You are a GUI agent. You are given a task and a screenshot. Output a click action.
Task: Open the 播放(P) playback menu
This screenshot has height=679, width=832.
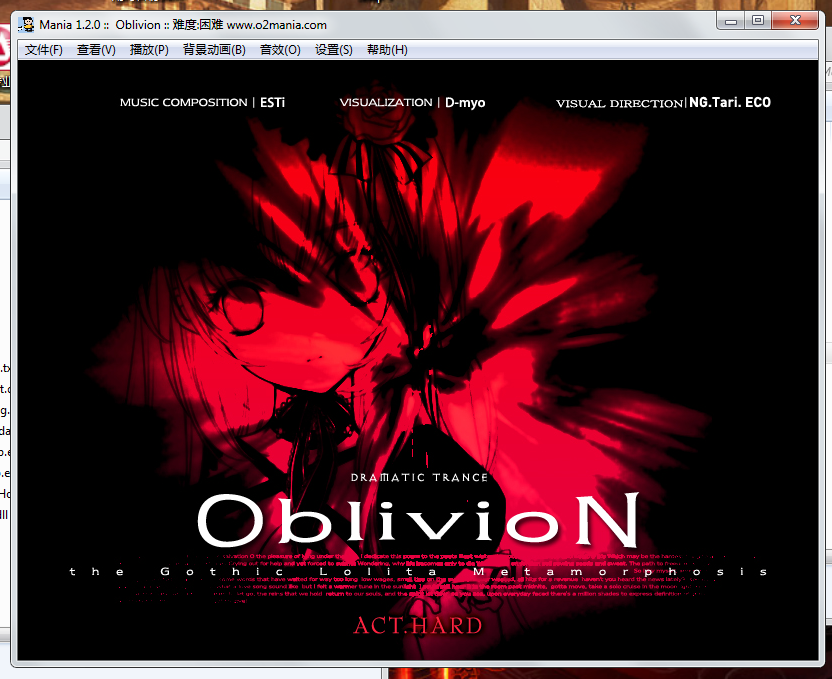149,50
